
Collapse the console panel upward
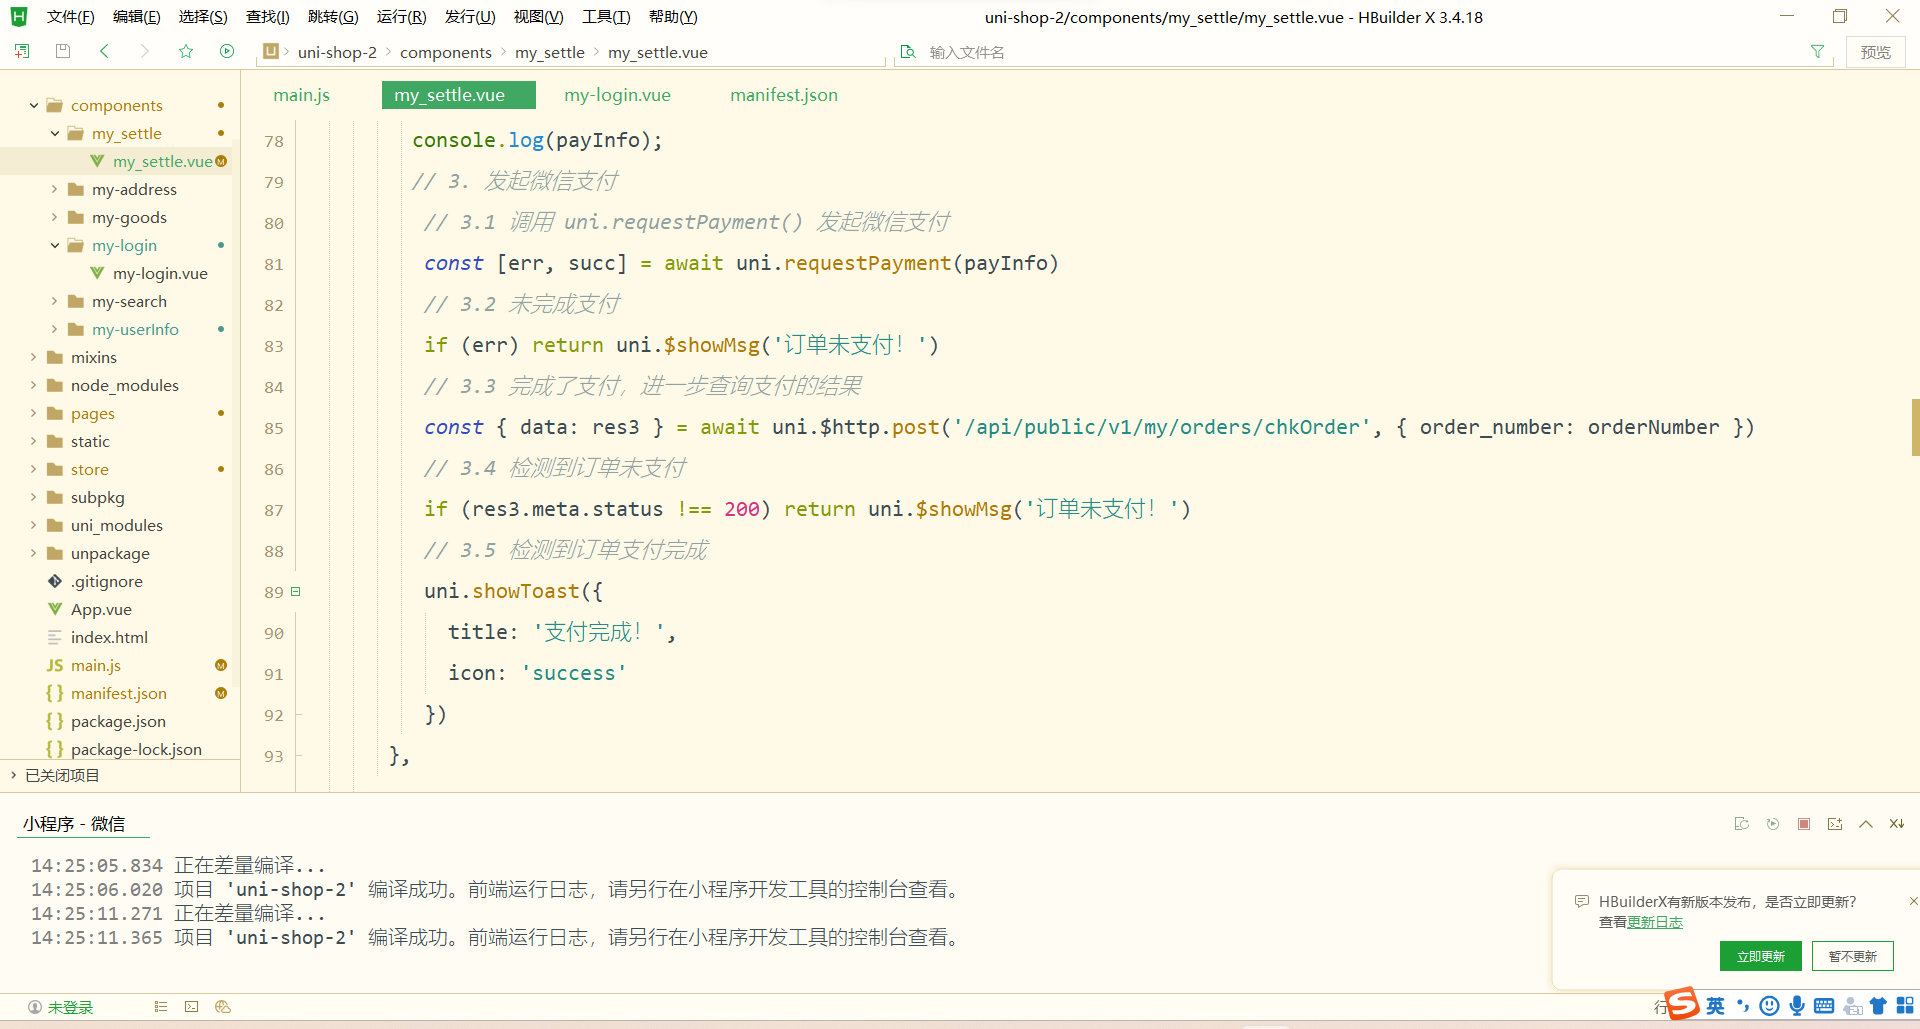[1866, 824]
